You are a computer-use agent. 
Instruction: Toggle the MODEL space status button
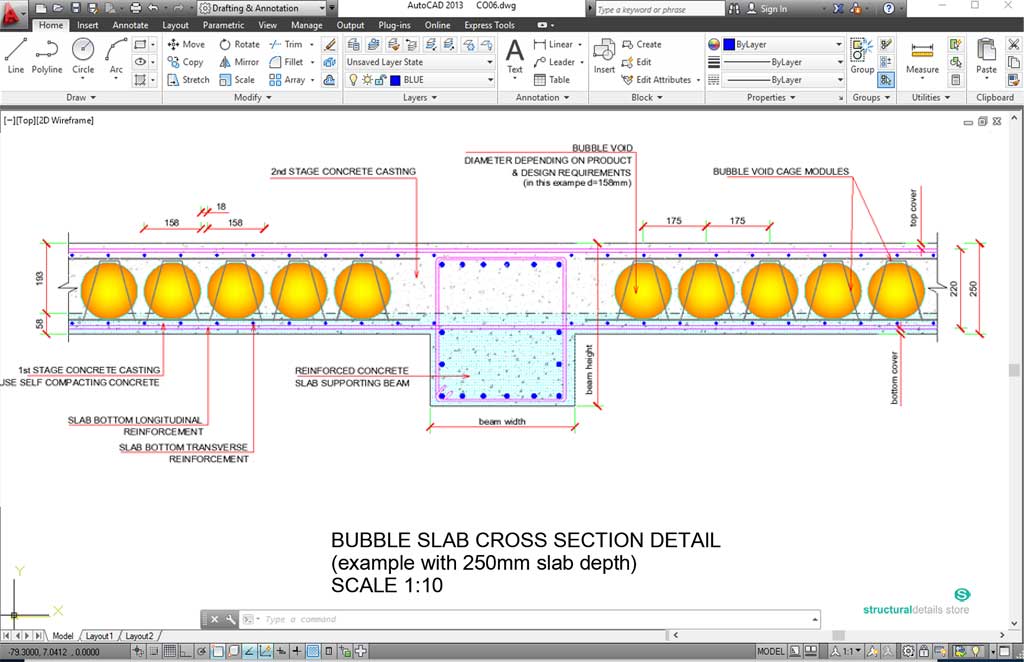coord(770,651)
